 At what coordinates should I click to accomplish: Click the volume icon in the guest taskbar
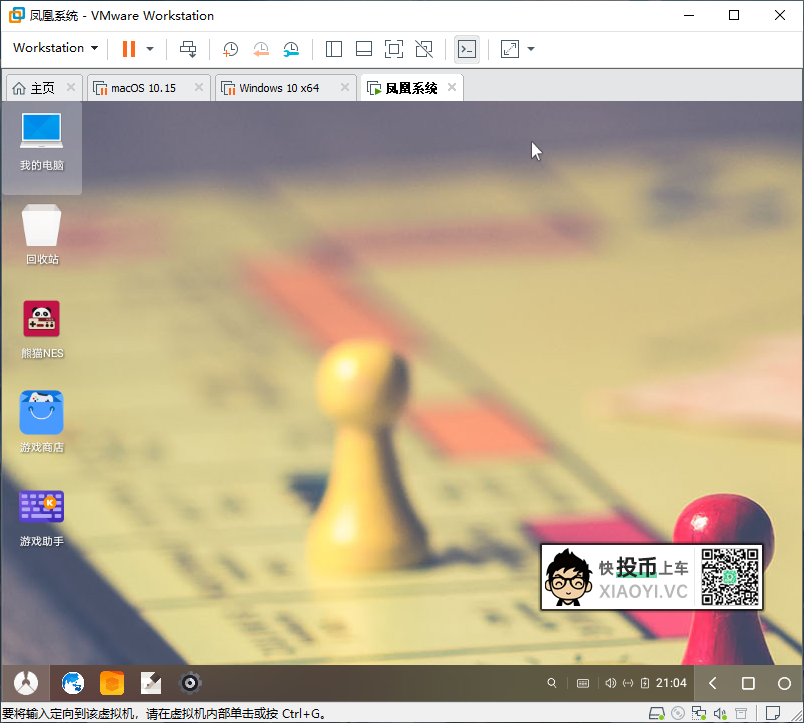(x=610, y=683)
